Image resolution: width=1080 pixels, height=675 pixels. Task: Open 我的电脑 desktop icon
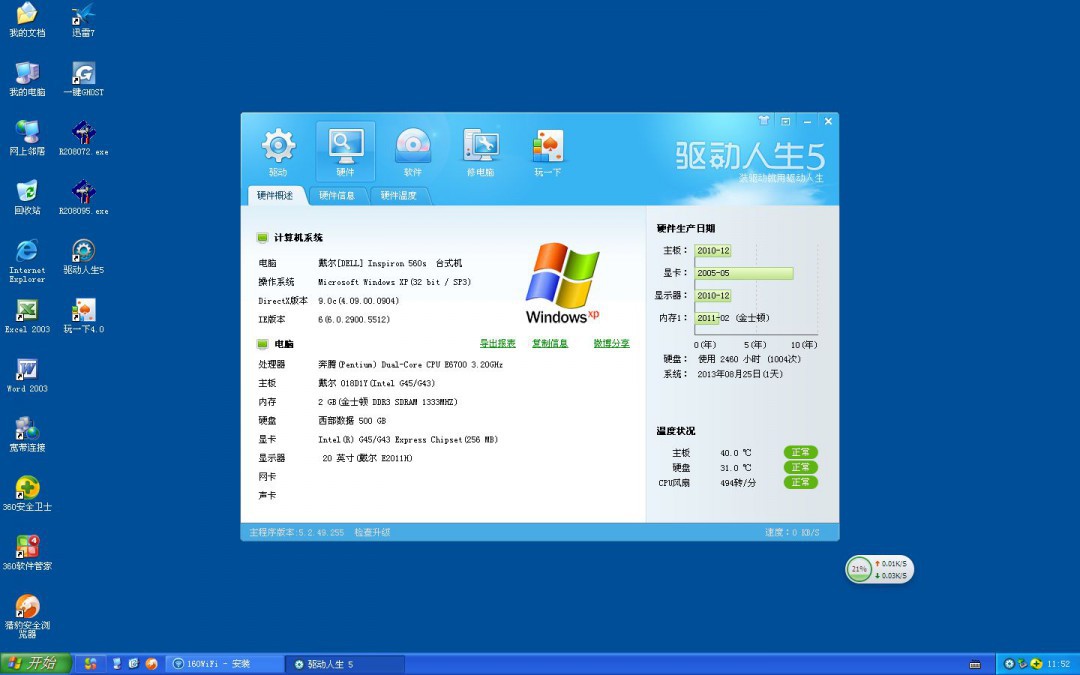pos(27,79)
